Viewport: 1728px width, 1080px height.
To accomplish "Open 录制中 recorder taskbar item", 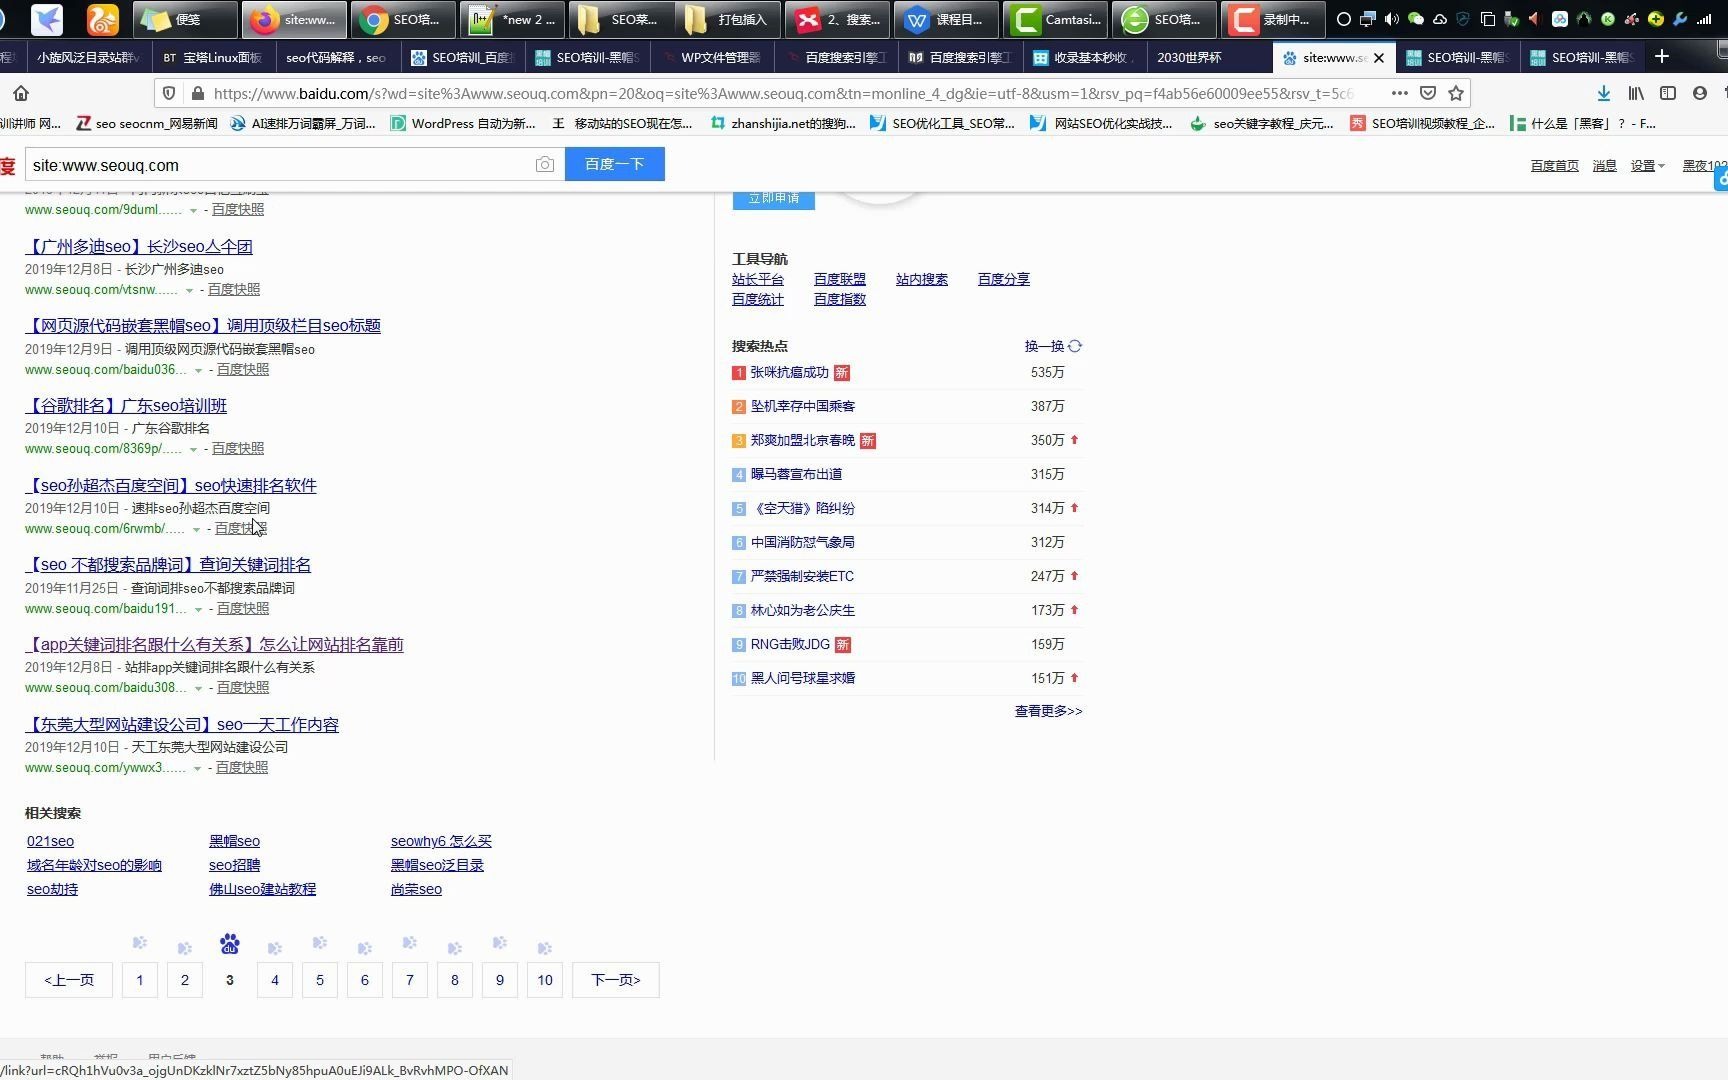I will [x=1274, y=19].
